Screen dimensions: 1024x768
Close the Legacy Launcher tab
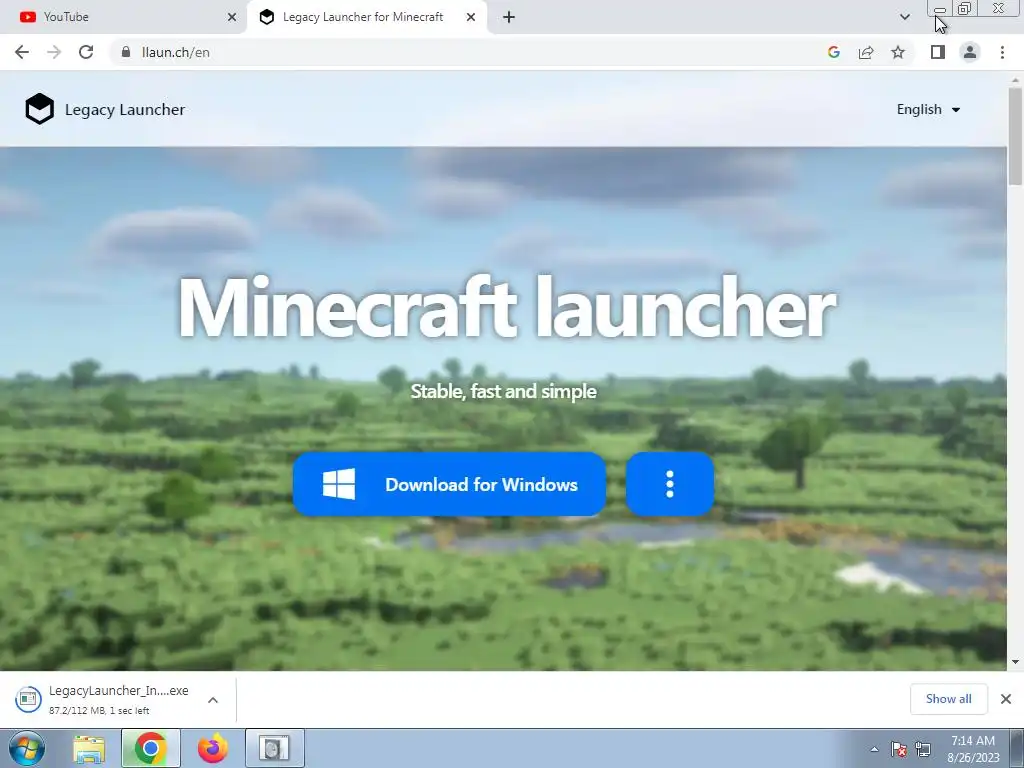tap(470, 17)
